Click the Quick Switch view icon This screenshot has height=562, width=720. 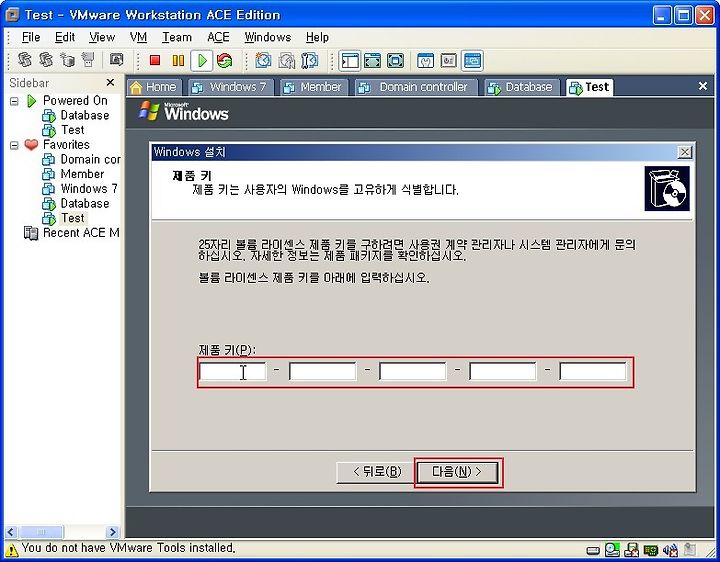coord(372,60)
